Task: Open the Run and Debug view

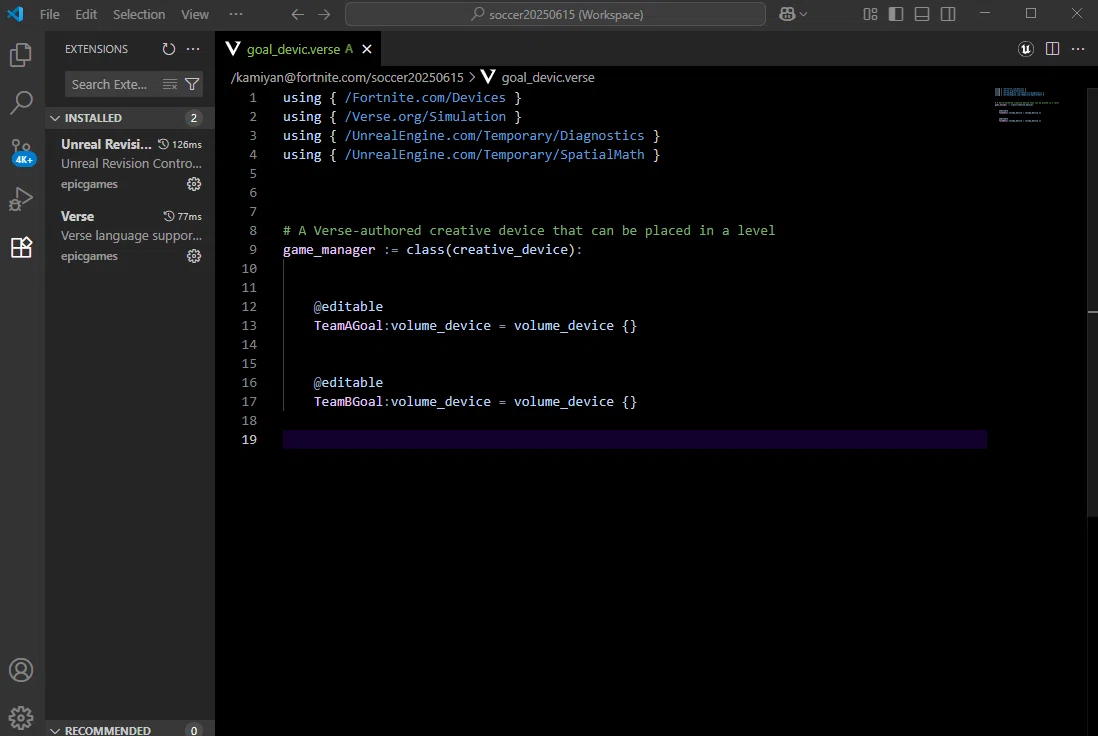Action: tap(21, 199)
